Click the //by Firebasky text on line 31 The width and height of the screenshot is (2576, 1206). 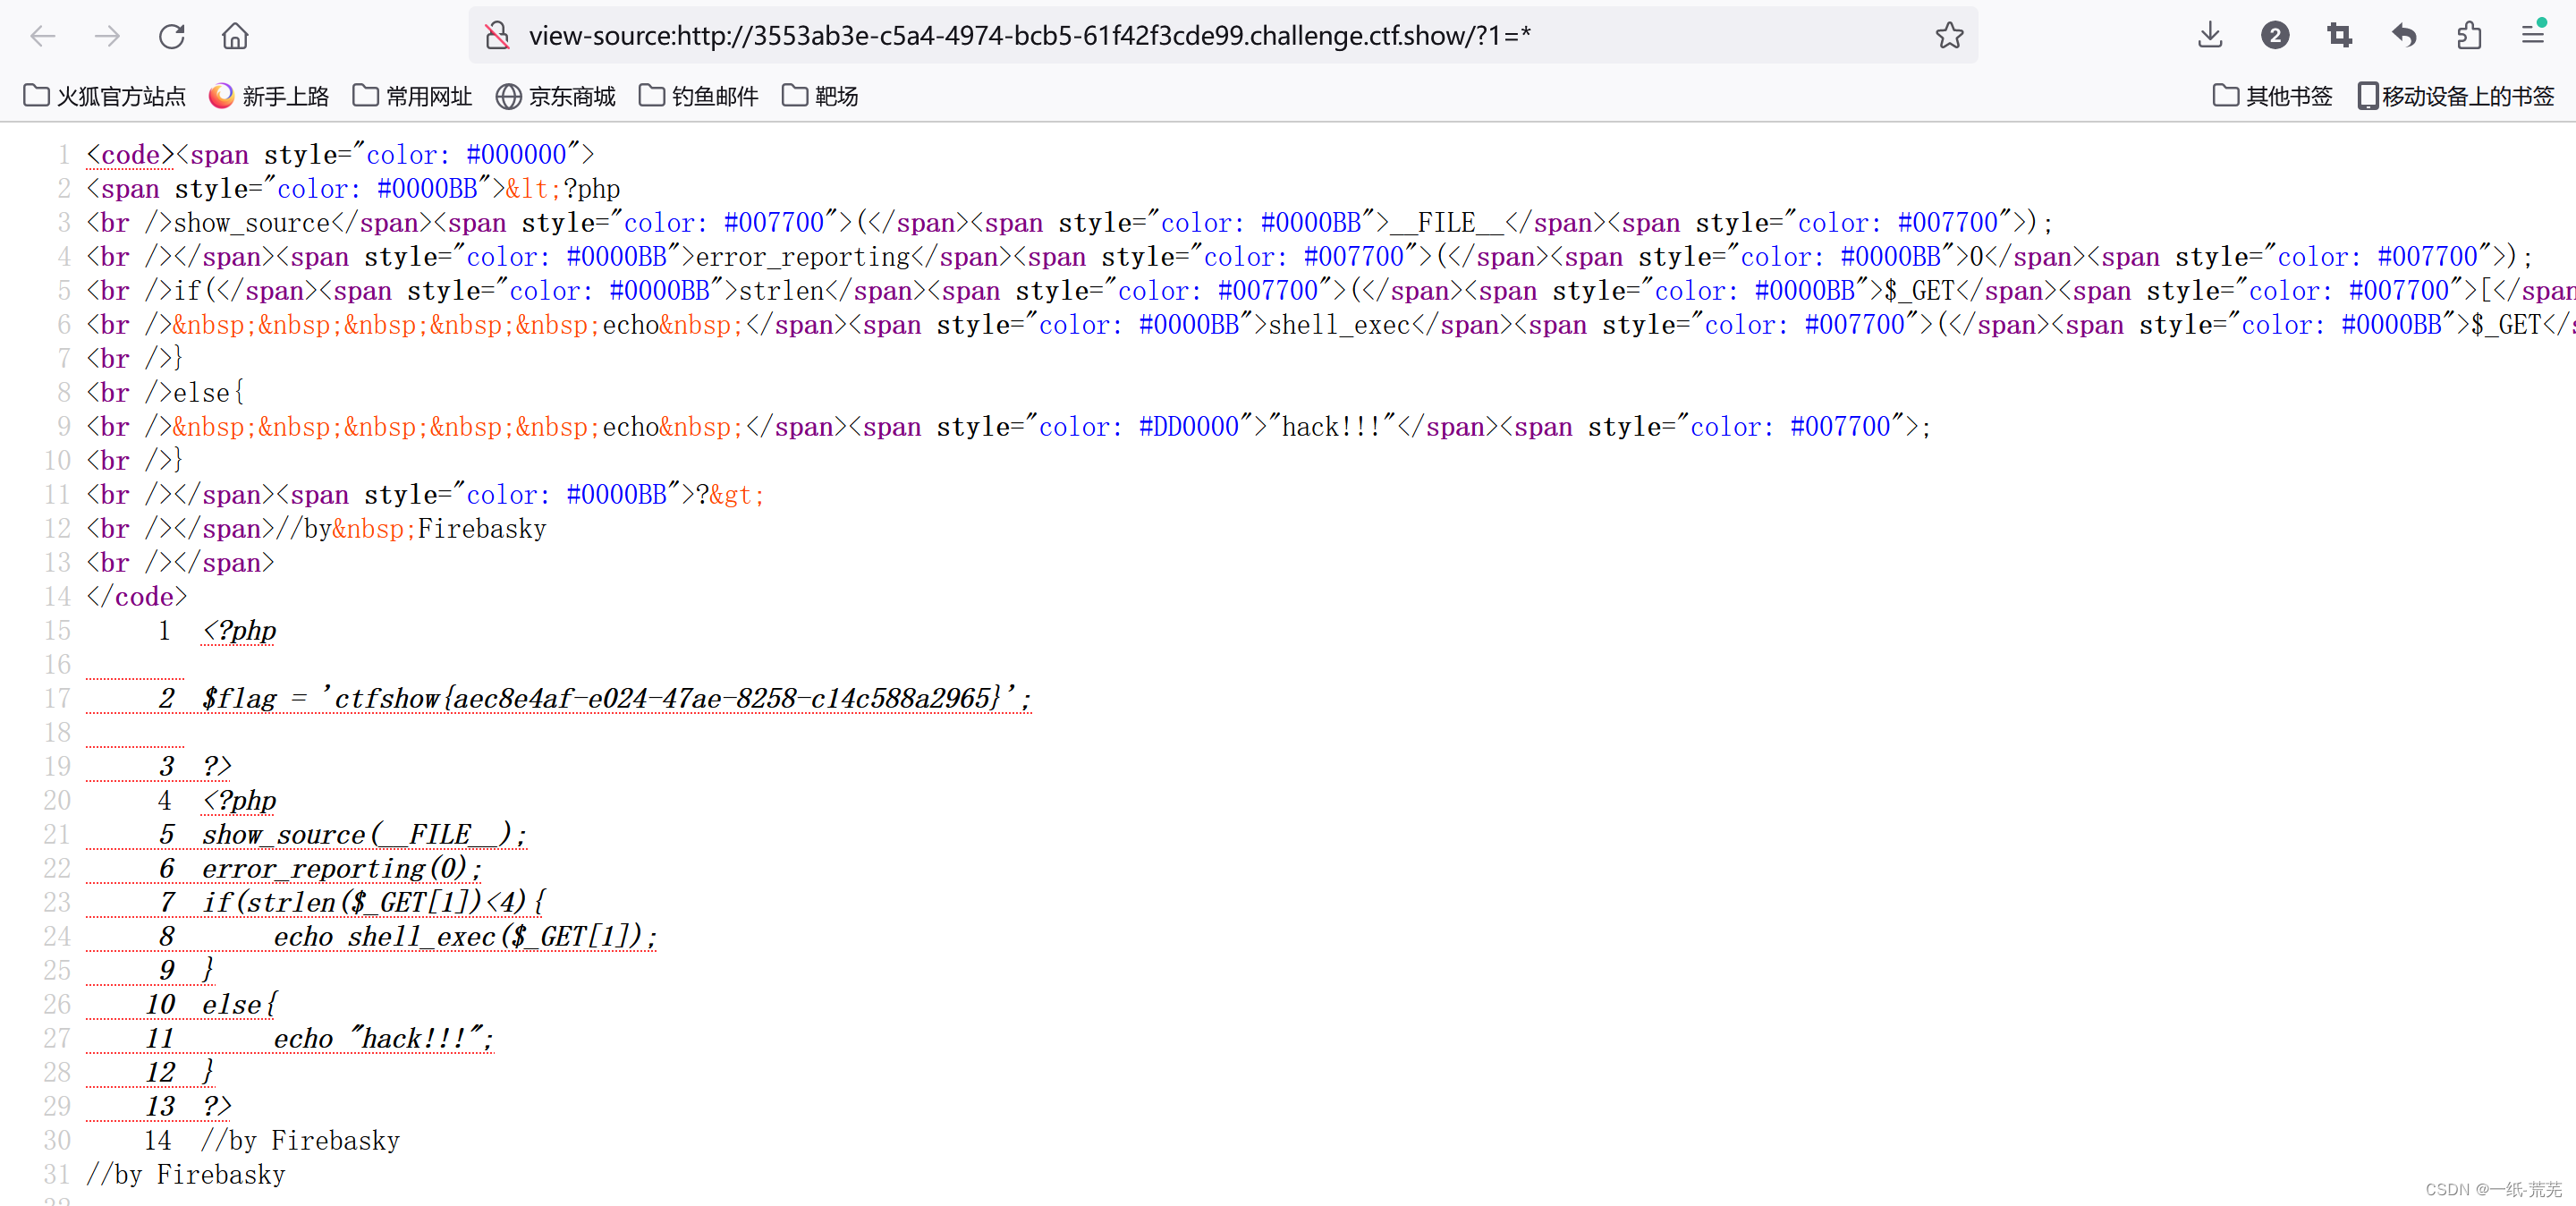[186, 1174]
